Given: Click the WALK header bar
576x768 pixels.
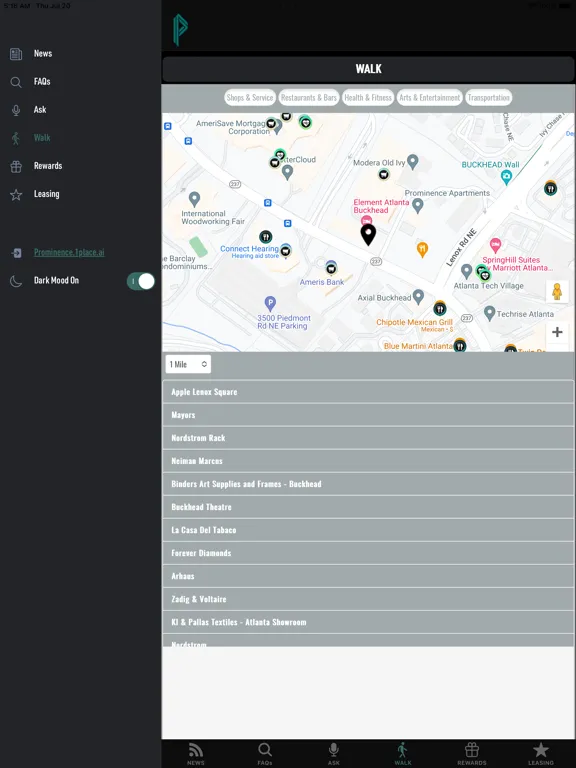Looking at the screenshot, I should pos(368,69).
